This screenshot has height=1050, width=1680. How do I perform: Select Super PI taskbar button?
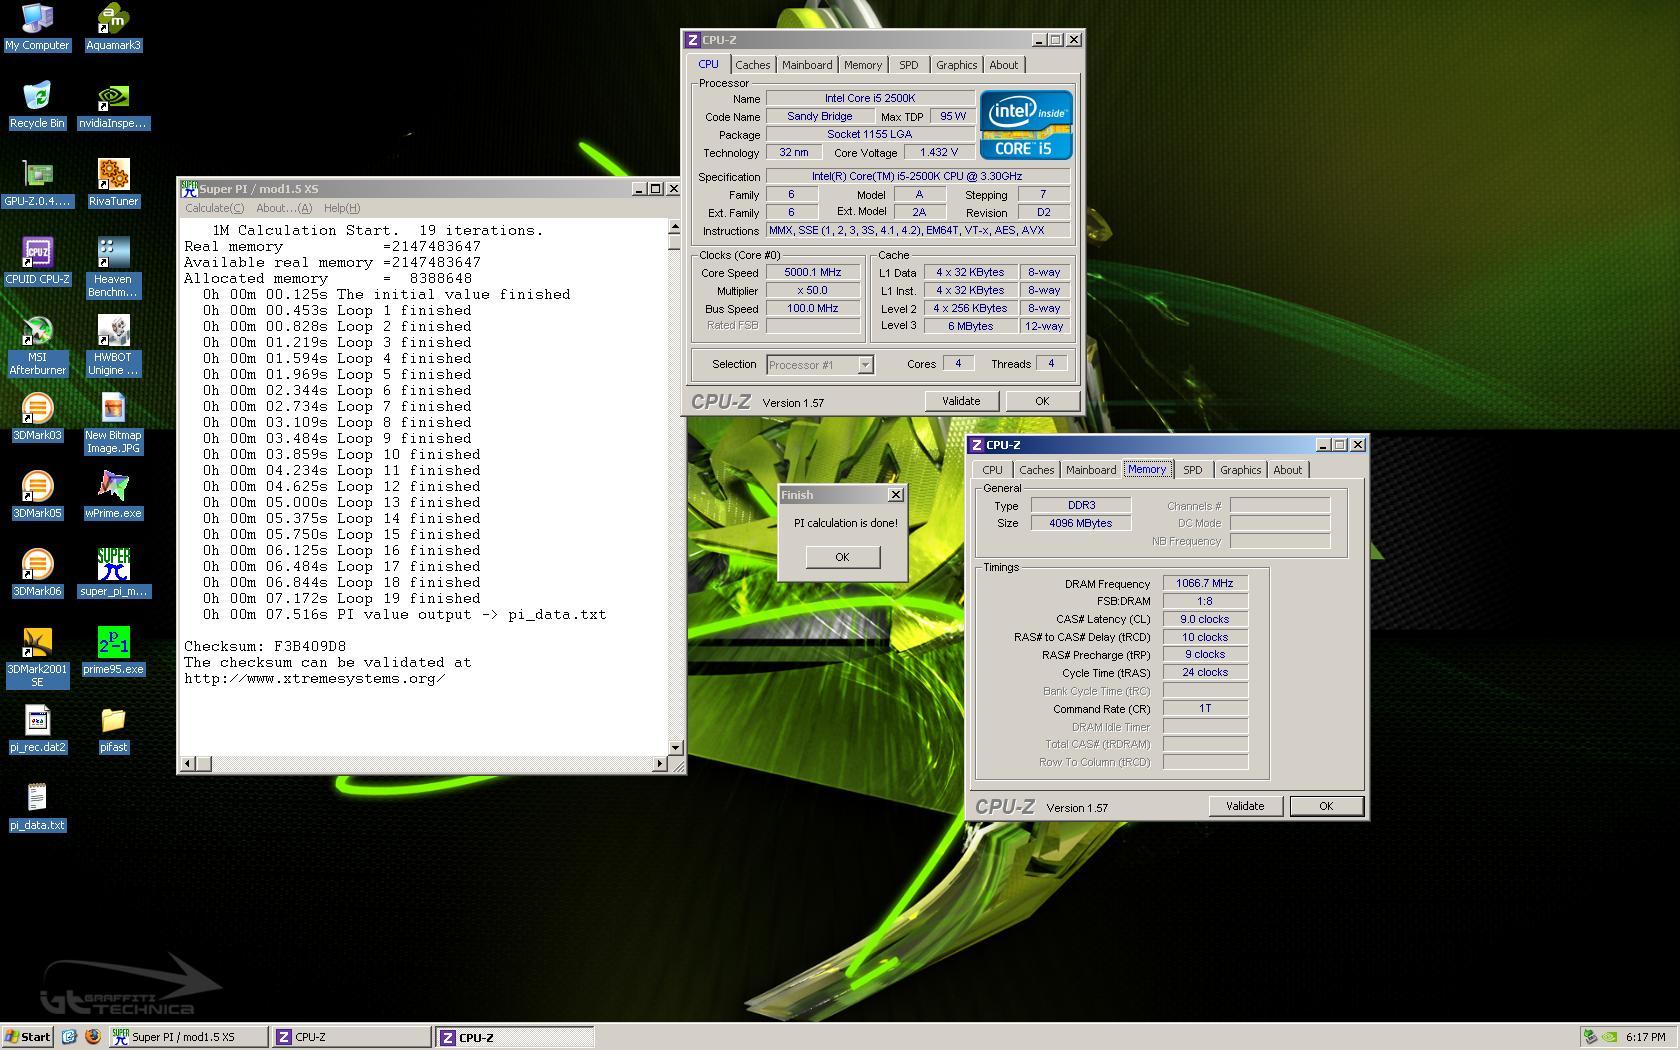coord(188,1037)
